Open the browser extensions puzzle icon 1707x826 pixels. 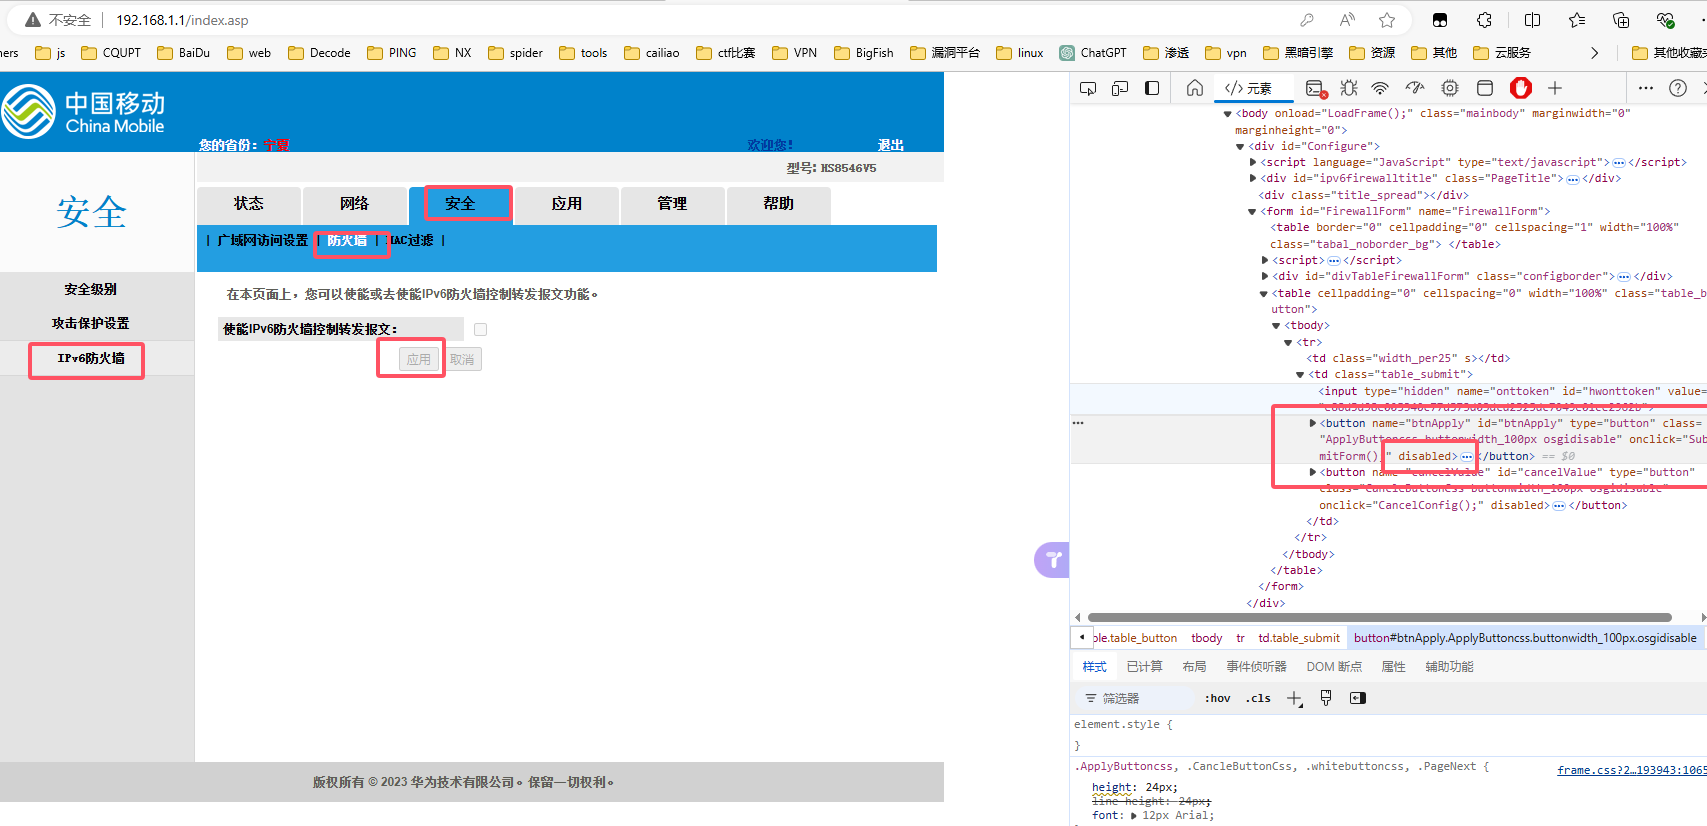pyautogui.click(x=1485, y=20)
